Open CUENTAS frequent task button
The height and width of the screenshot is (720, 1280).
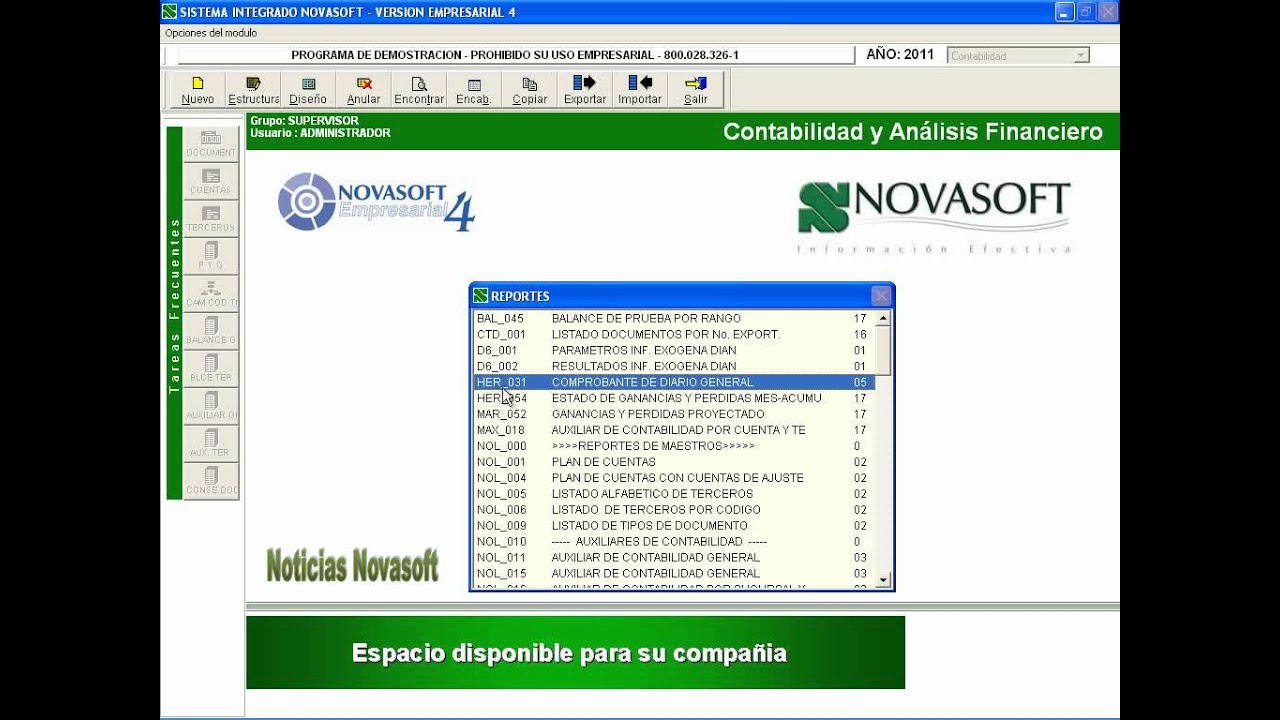(x=211, y=181)
